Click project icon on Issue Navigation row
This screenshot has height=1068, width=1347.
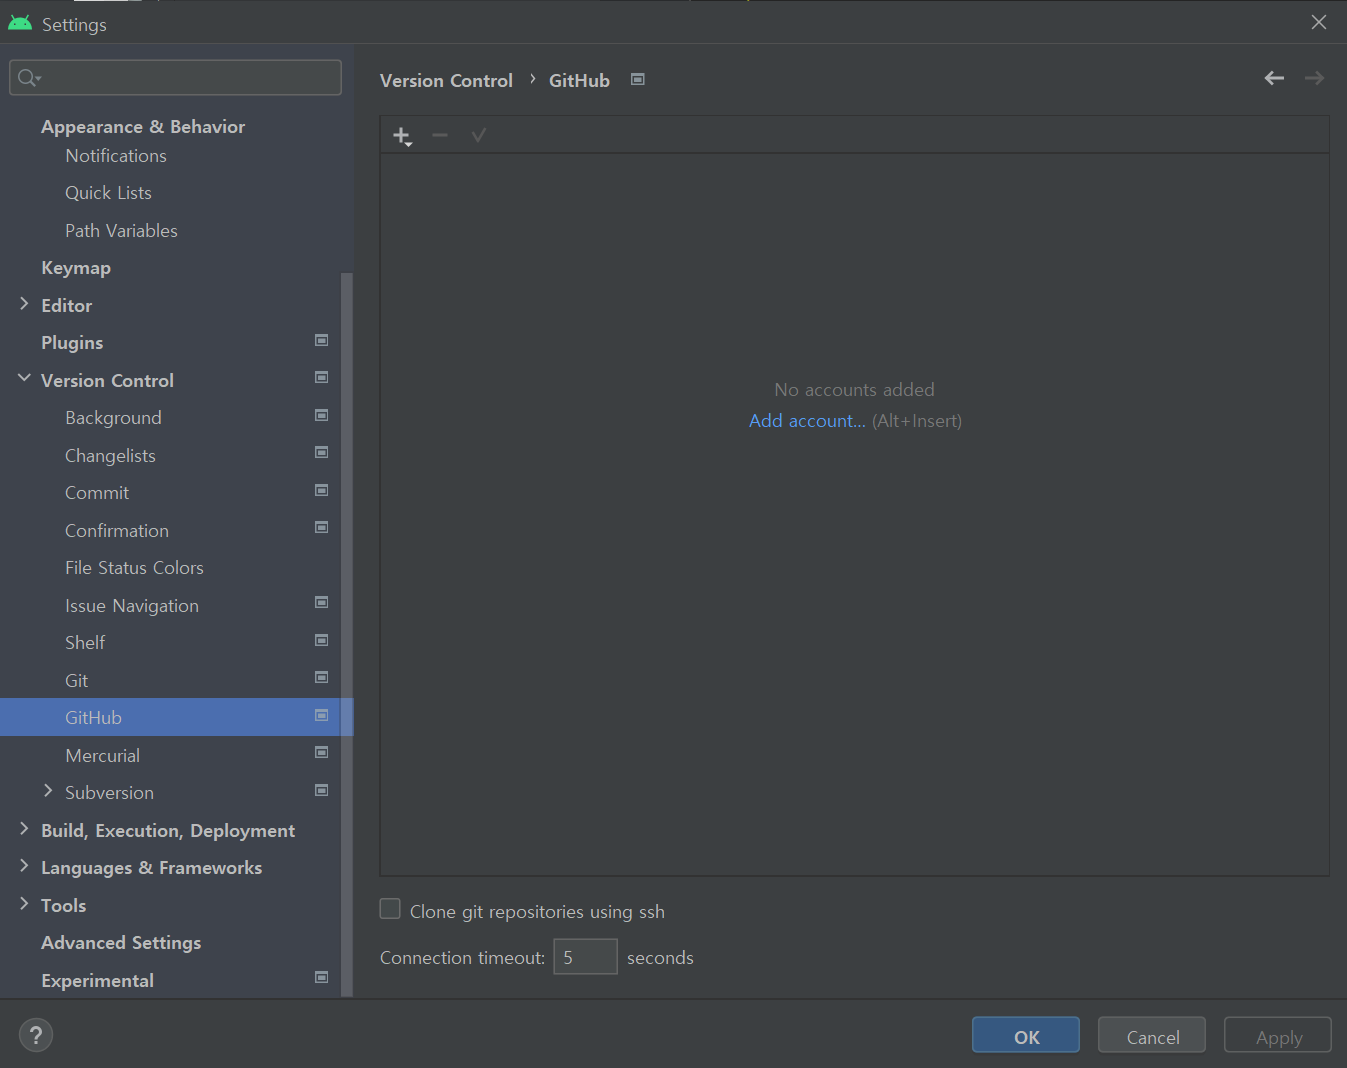click(x=322, y=602)
